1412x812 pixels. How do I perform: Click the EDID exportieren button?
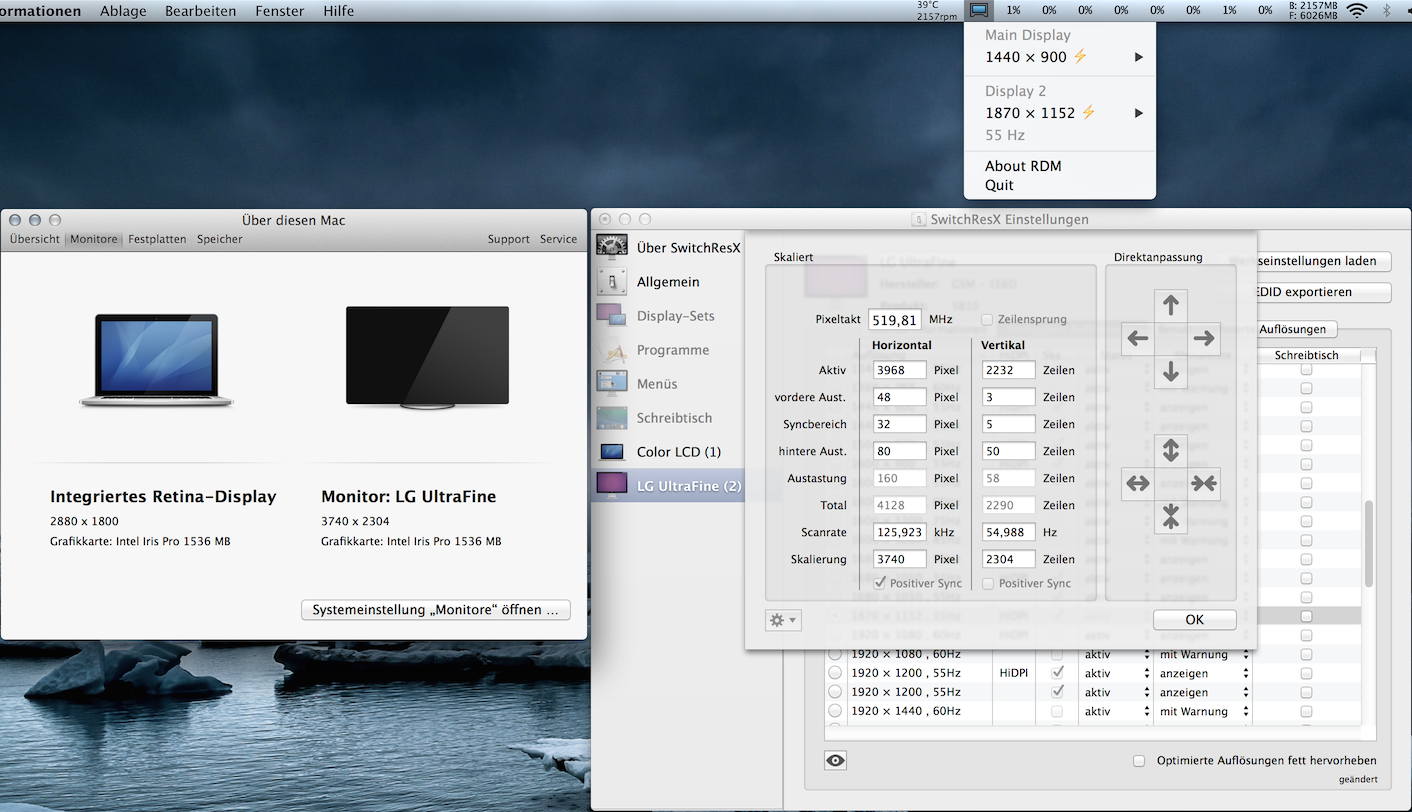point(1322,292)
